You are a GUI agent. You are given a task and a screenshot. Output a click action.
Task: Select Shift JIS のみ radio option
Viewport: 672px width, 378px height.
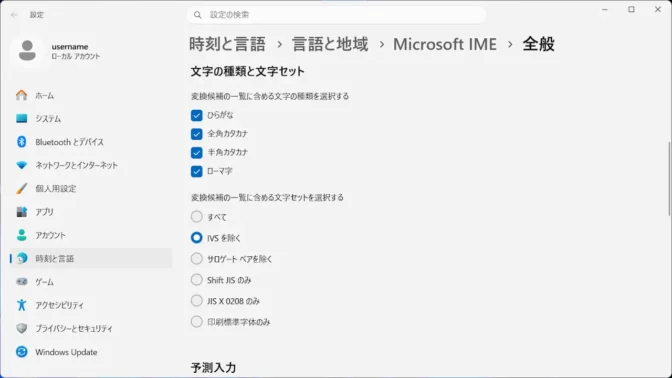196,279
